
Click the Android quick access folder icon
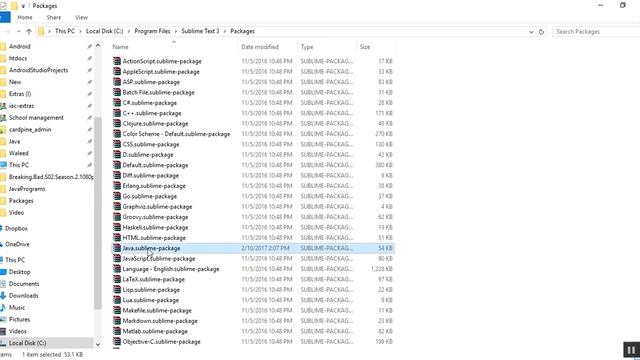click(3, 47)
